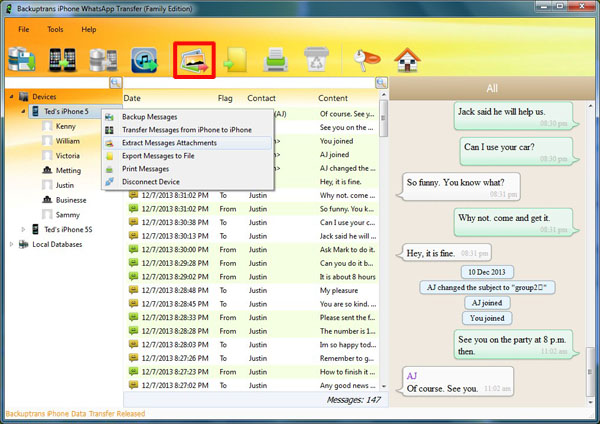The image size is (600, 424).
Task: Expand the Local Databases node
Action: pos(11,244)
